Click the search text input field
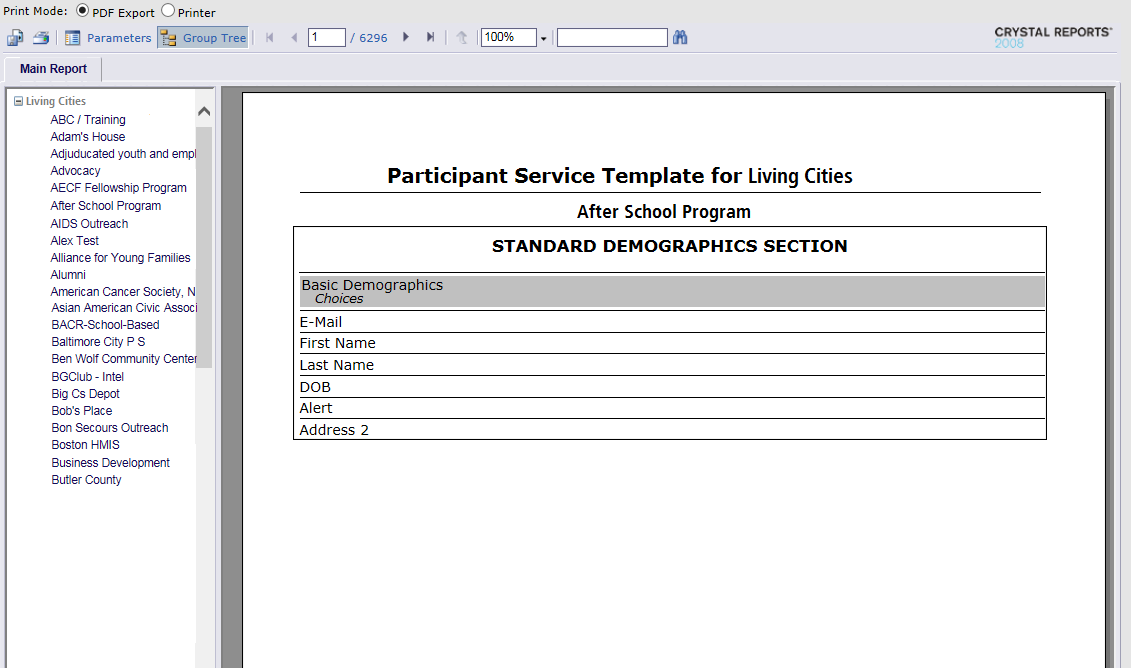Viewport: 1131px width, 668px height. (x=612, y=38)
